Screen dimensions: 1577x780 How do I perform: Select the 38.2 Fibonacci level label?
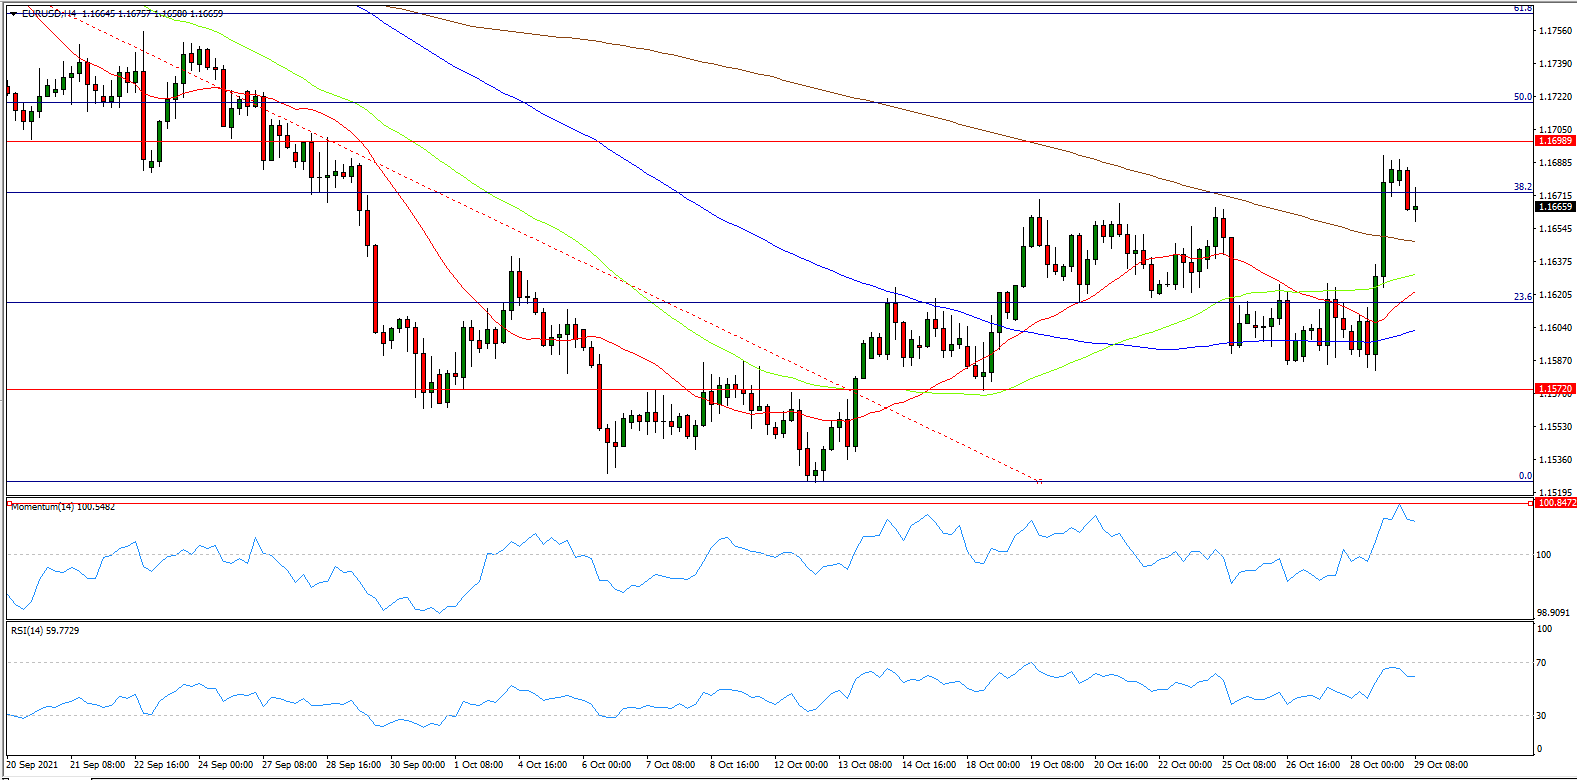1522,187
